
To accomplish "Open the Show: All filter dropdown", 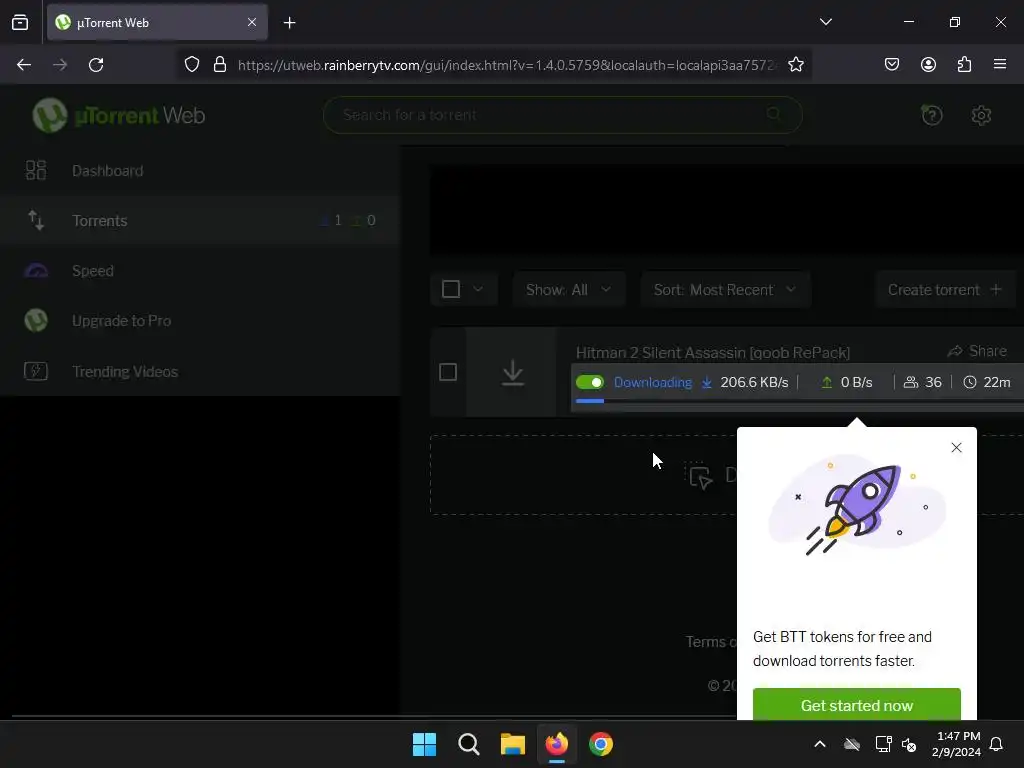I will [x=569, y=289].
